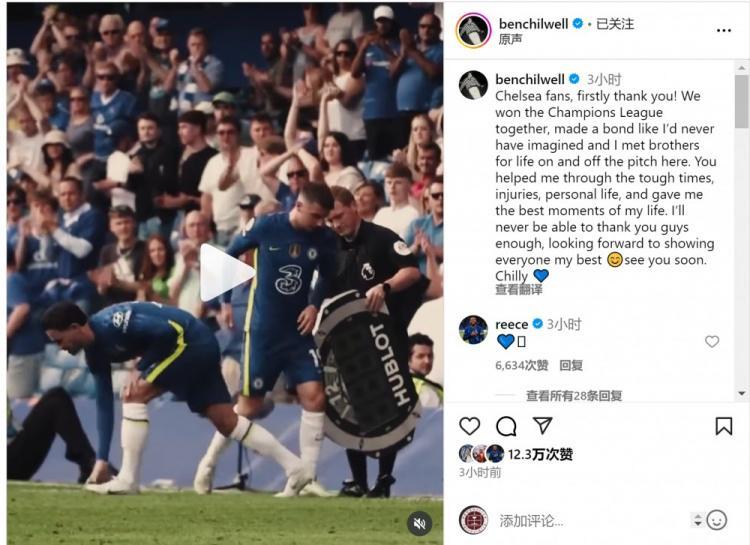Open the three-dot more options menu

coord(724,31)
